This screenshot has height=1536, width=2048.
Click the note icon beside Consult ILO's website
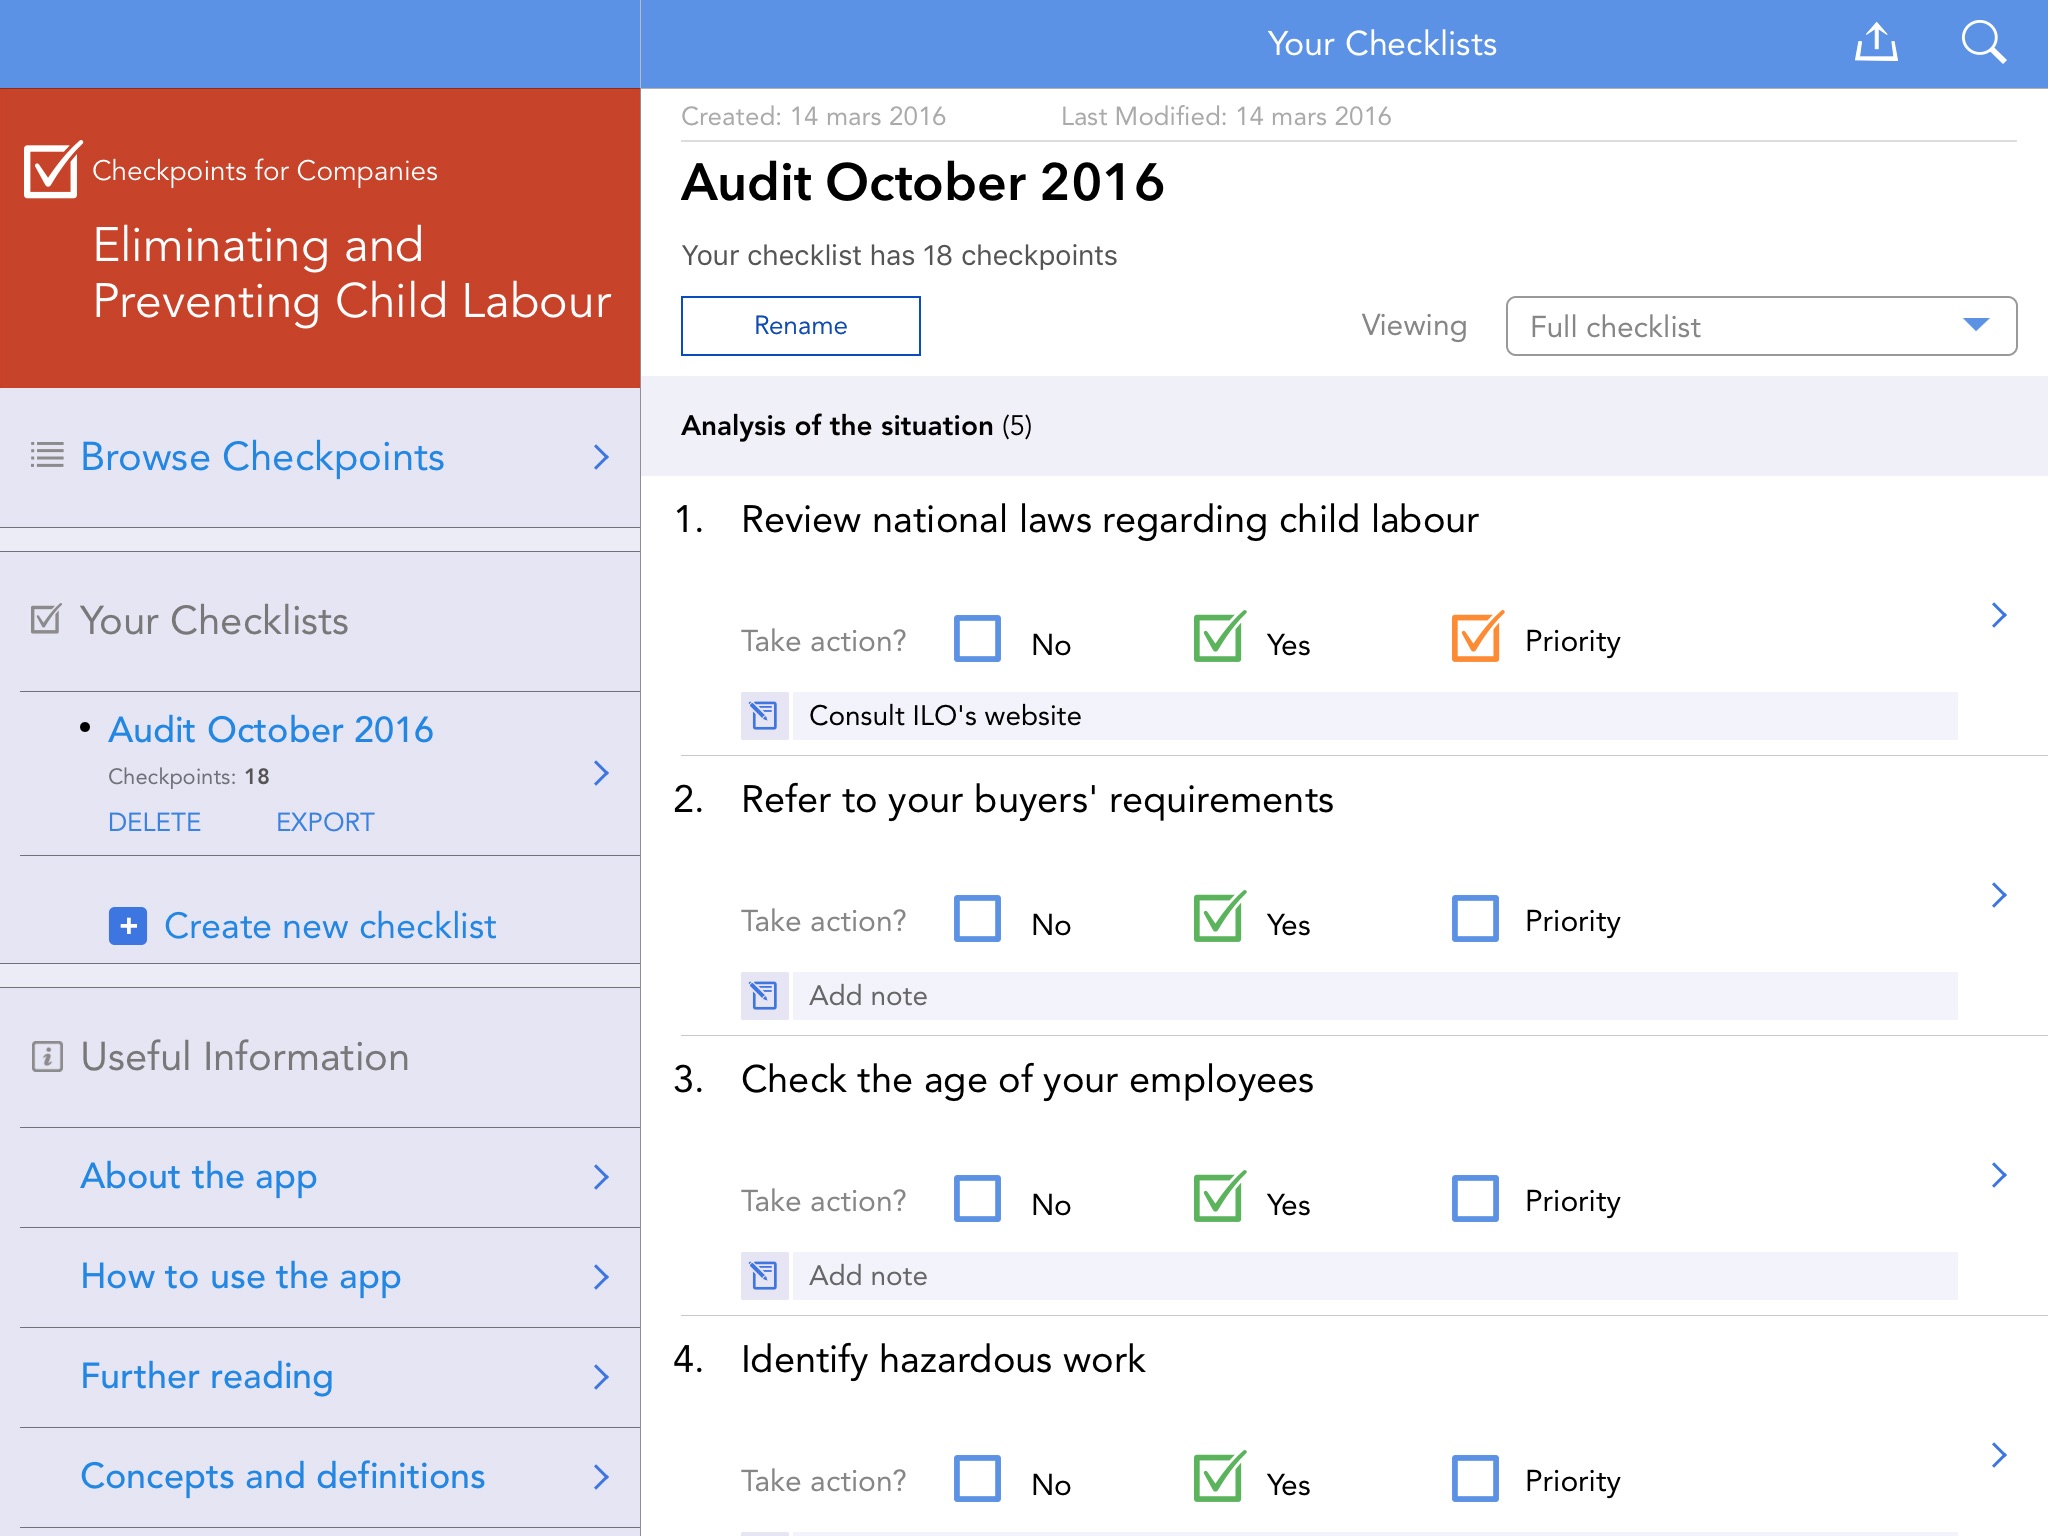(764, 716)
